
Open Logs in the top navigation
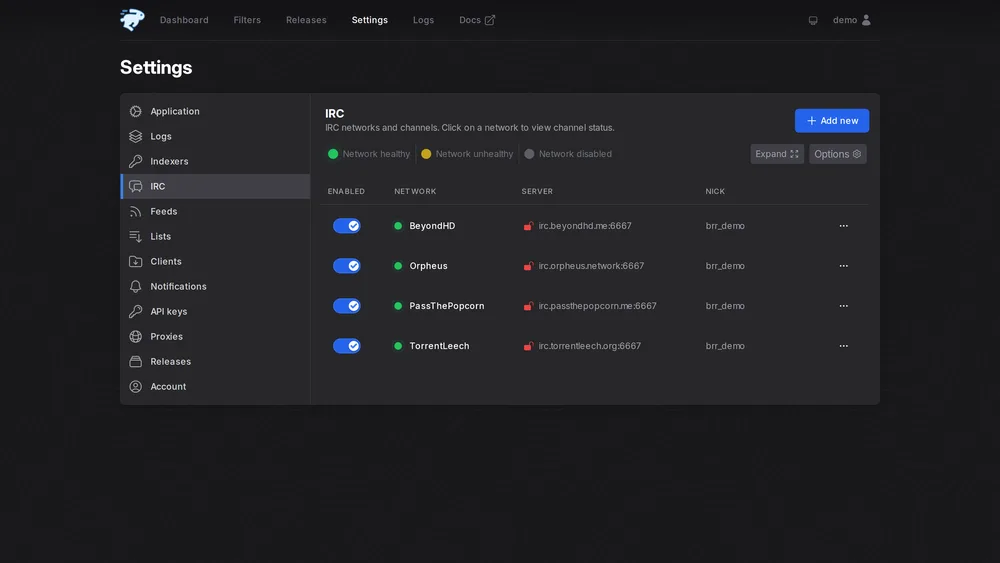click(x=423, y=20)
